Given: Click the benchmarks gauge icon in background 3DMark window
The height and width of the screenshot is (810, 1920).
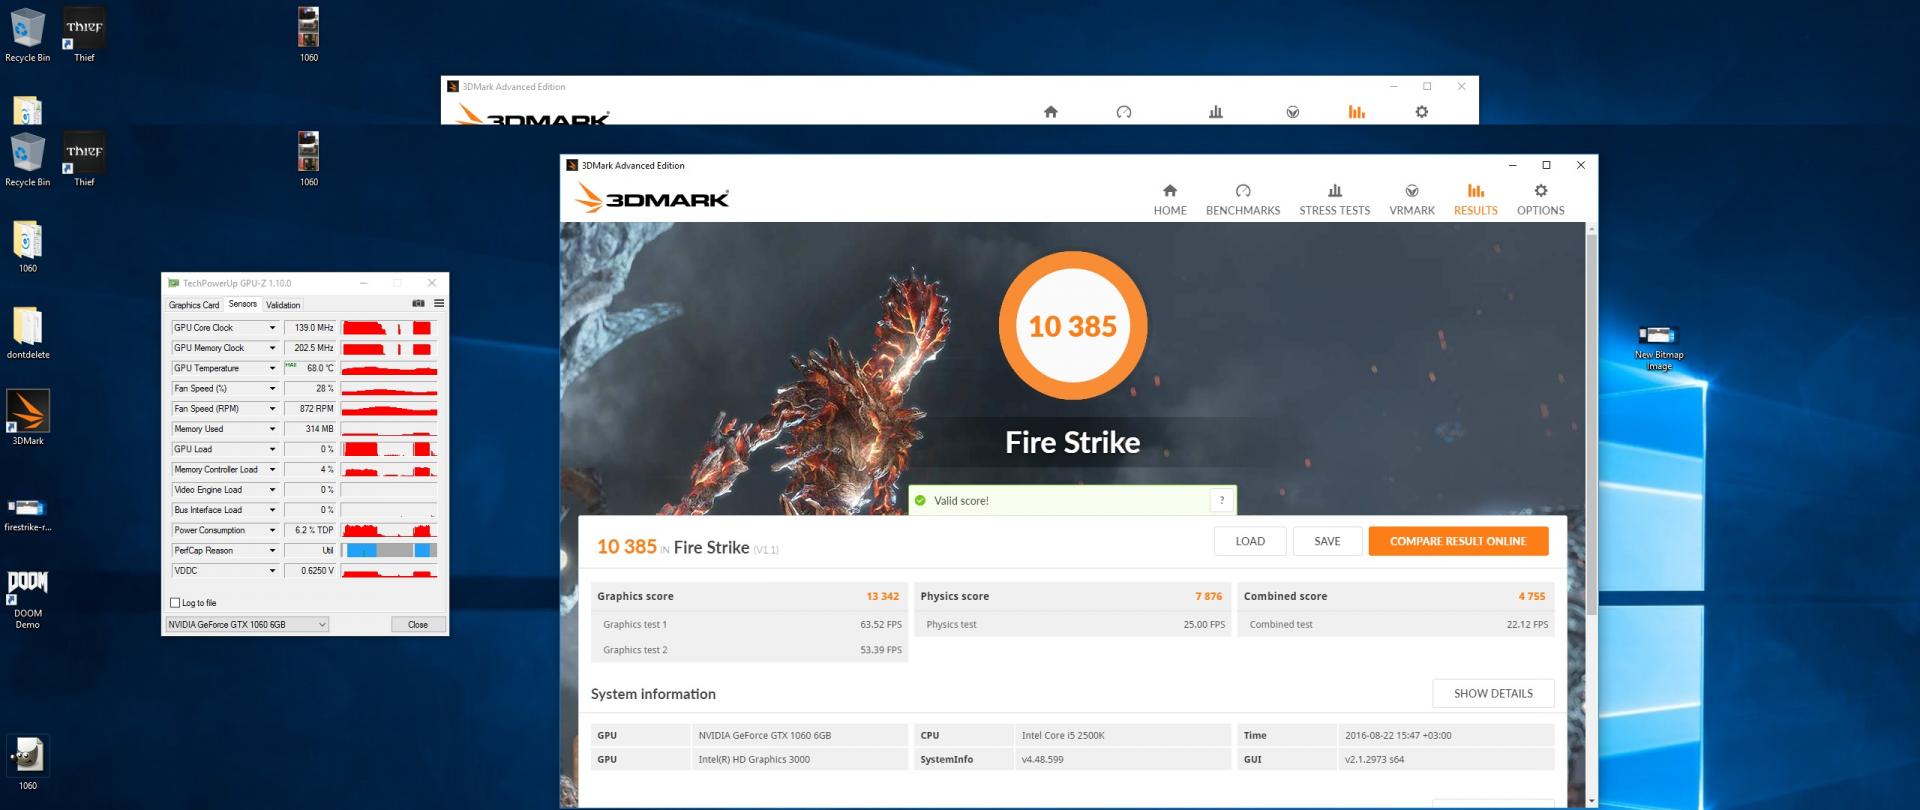Looking at the screenshot, I should point(1124,112).
